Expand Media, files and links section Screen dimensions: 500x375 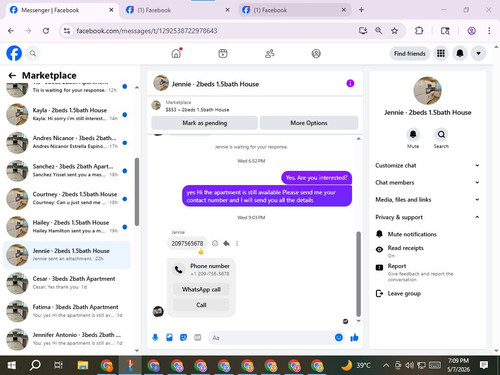427,200
